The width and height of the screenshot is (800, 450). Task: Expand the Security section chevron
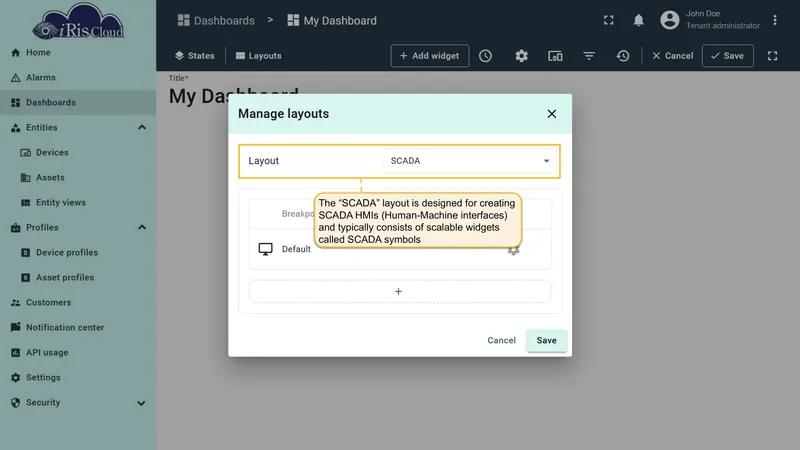click(x=141, y=403)
